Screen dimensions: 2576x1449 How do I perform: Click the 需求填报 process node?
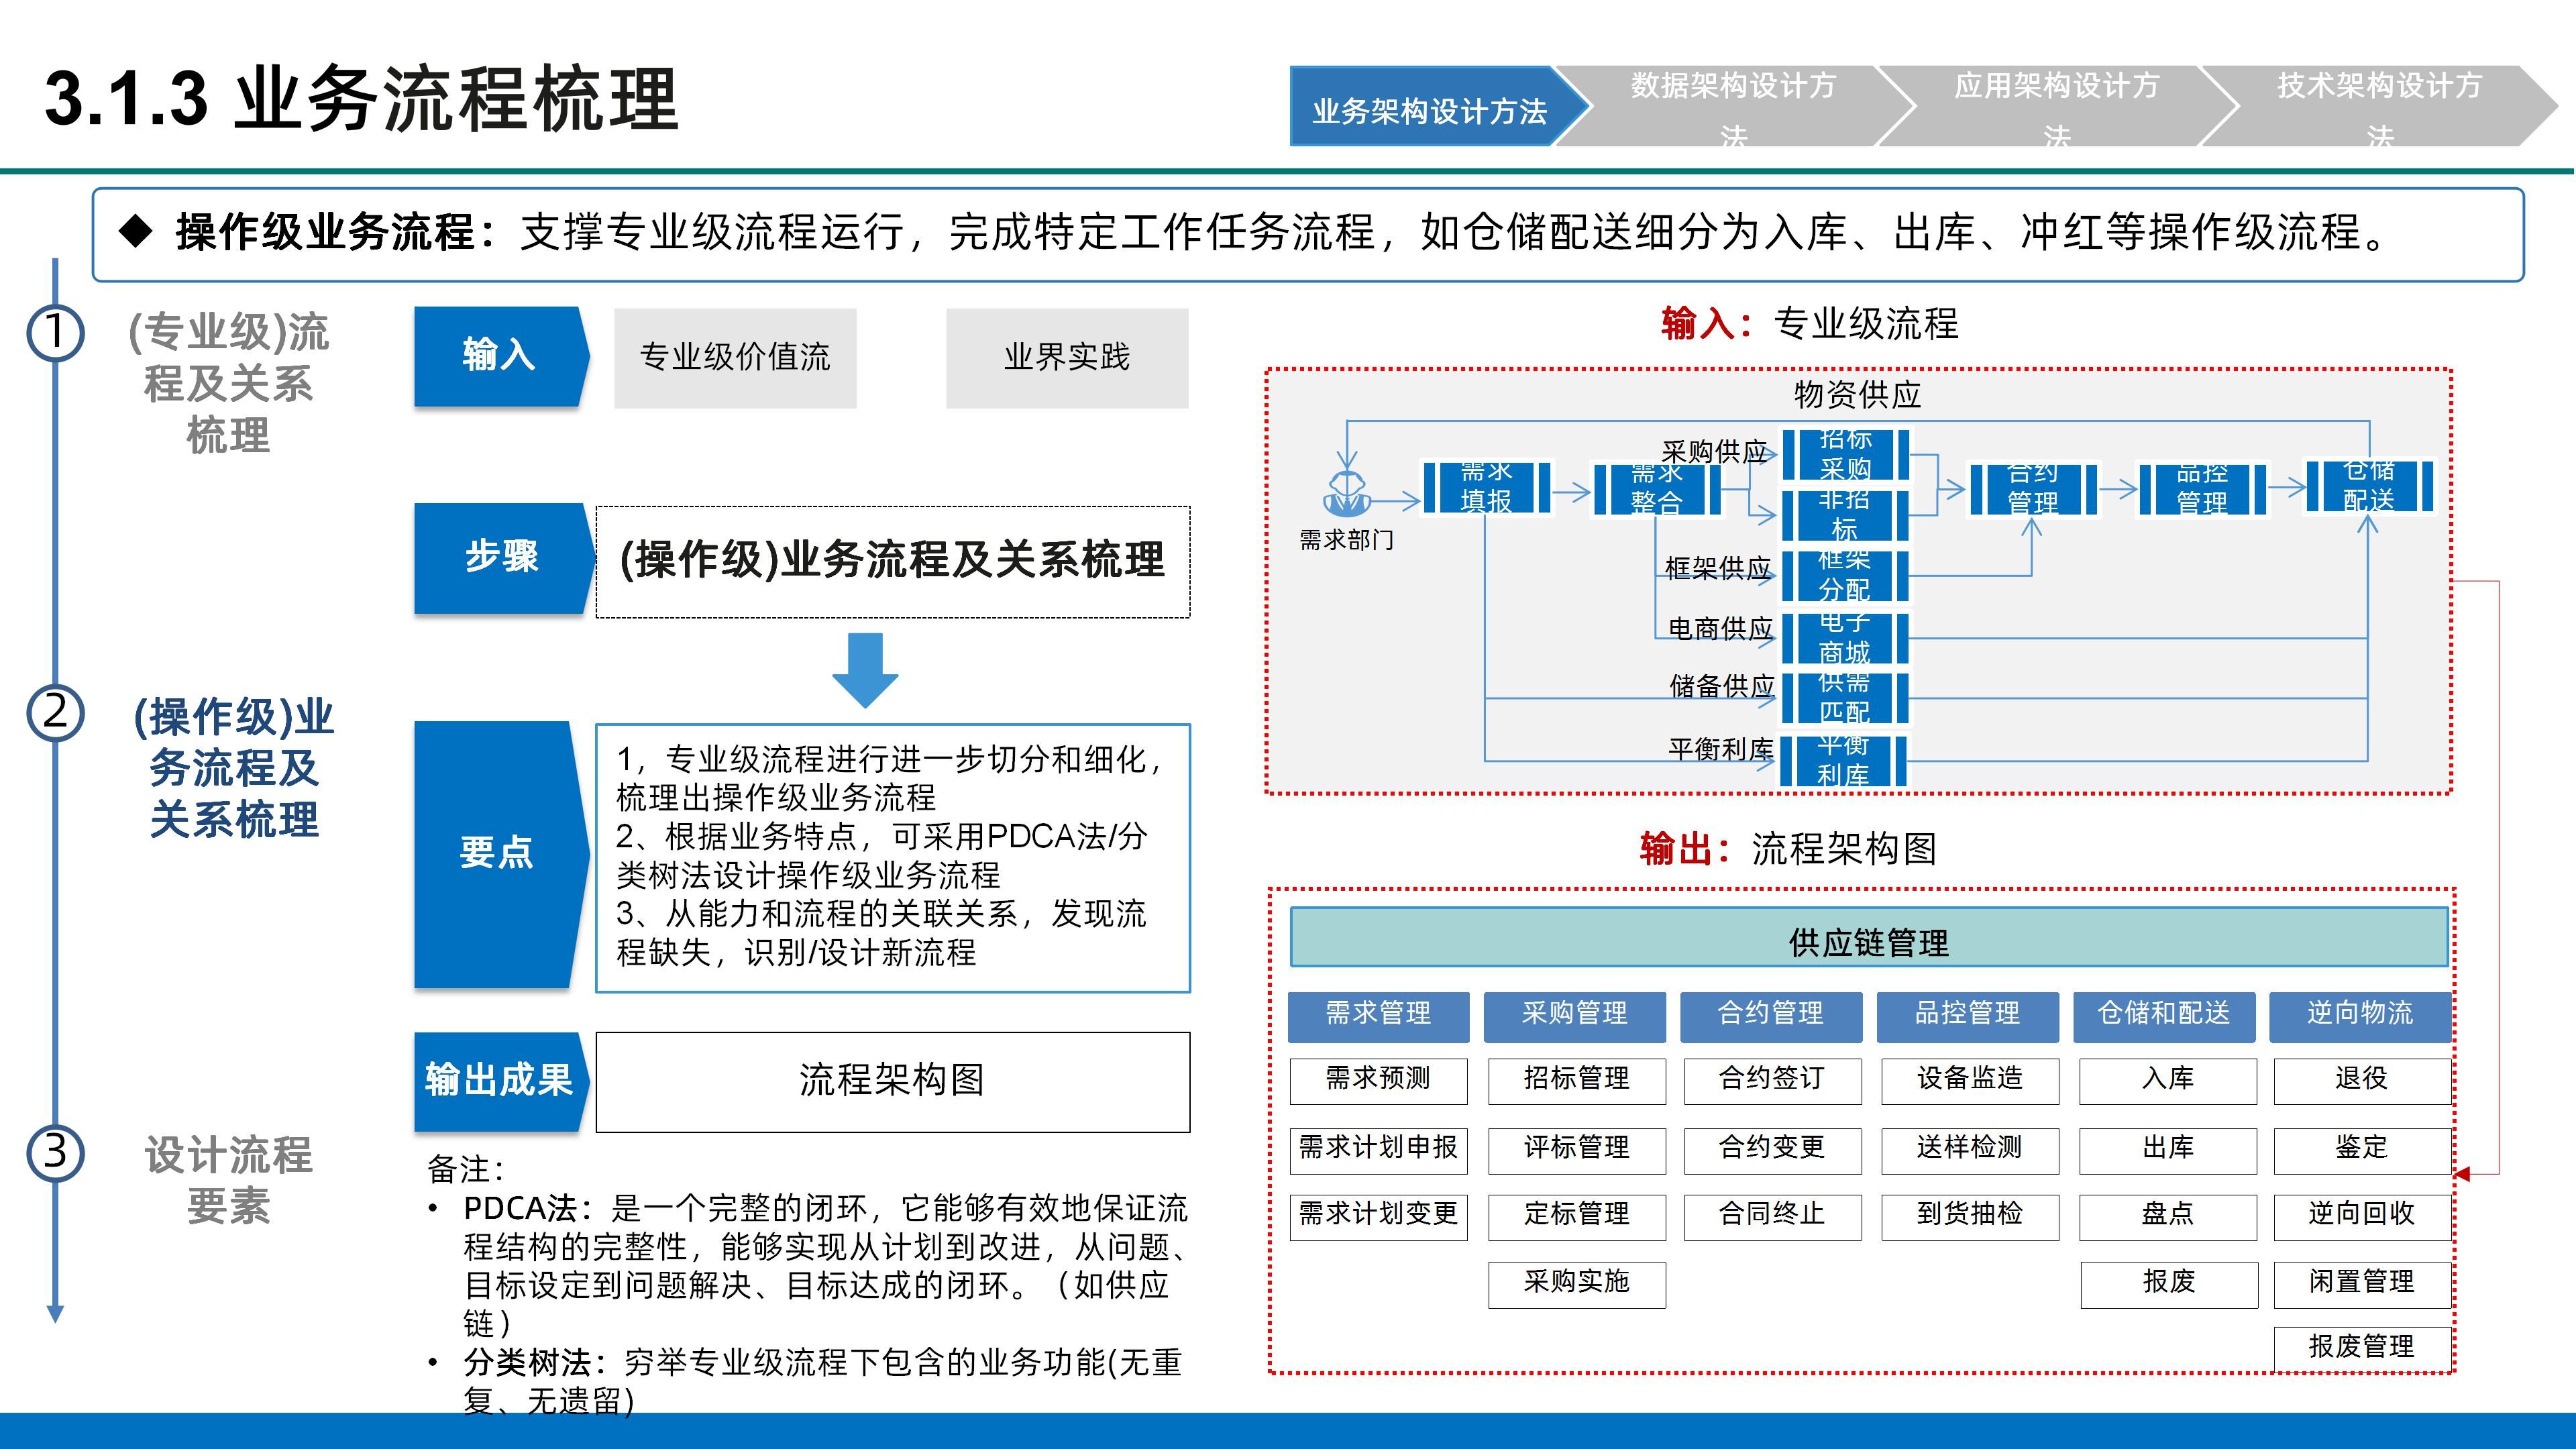coord(1486,487)
